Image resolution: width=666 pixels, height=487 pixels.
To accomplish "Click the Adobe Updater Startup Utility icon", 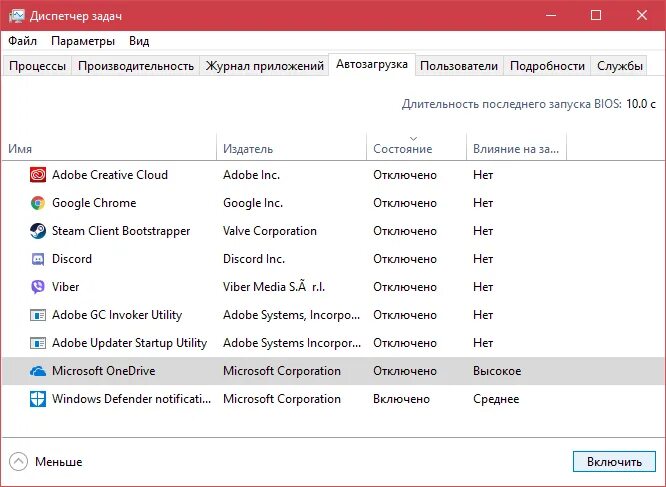I will point(38,343).
